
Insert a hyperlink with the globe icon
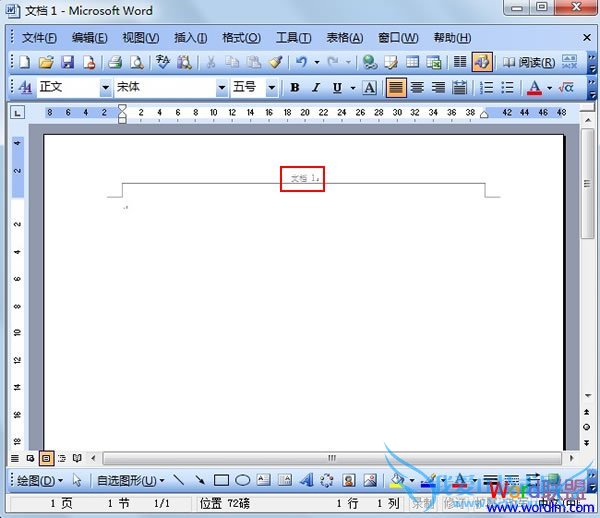[x=370, y=62]
